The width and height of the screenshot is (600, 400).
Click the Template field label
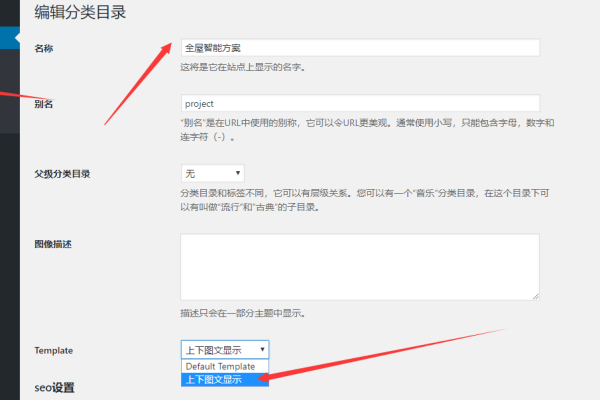(x=54, y=350)
